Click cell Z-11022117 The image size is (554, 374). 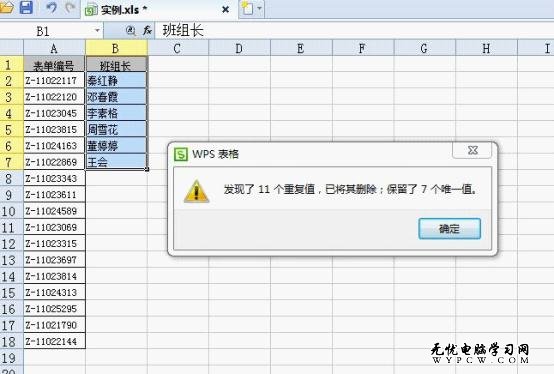(x=54, y=81)
